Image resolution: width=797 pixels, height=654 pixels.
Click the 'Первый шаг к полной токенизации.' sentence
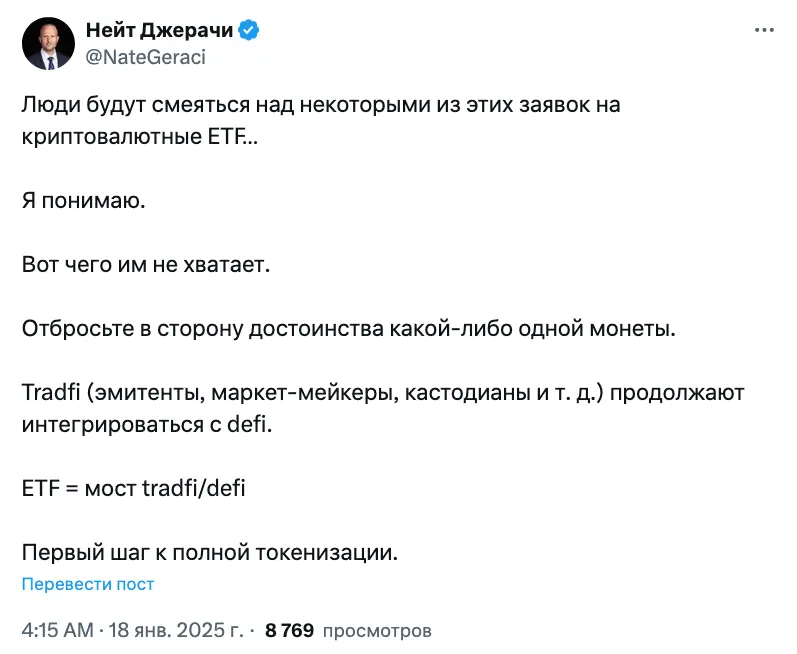(x=209, y=552)
